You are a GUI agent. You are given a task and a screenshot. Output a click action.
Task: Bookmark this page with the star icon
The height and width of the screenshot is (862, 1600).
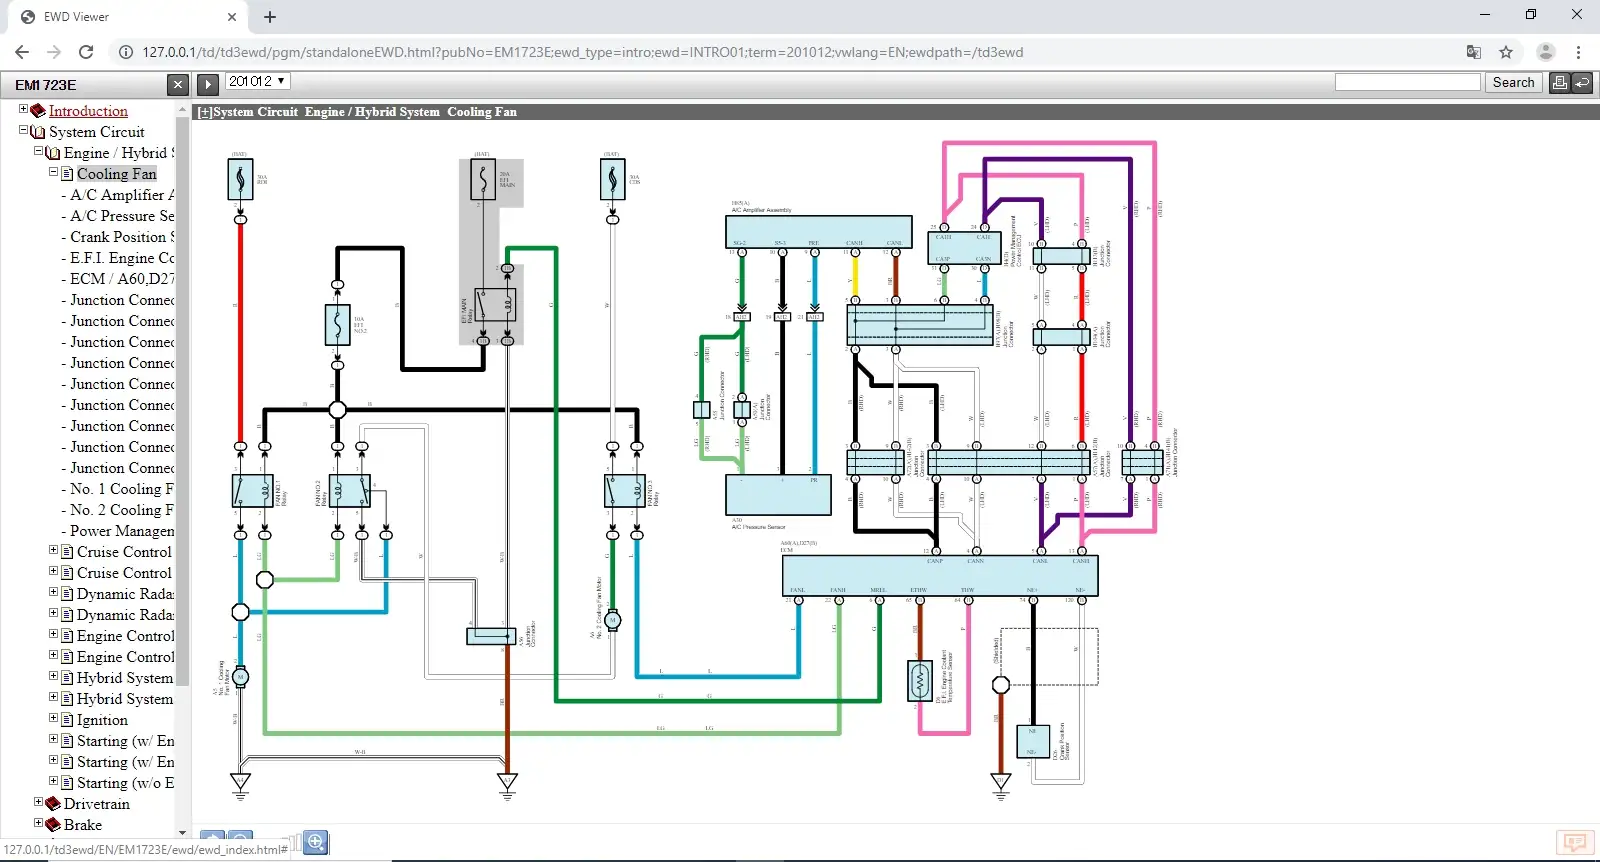tap(1506, 52)
